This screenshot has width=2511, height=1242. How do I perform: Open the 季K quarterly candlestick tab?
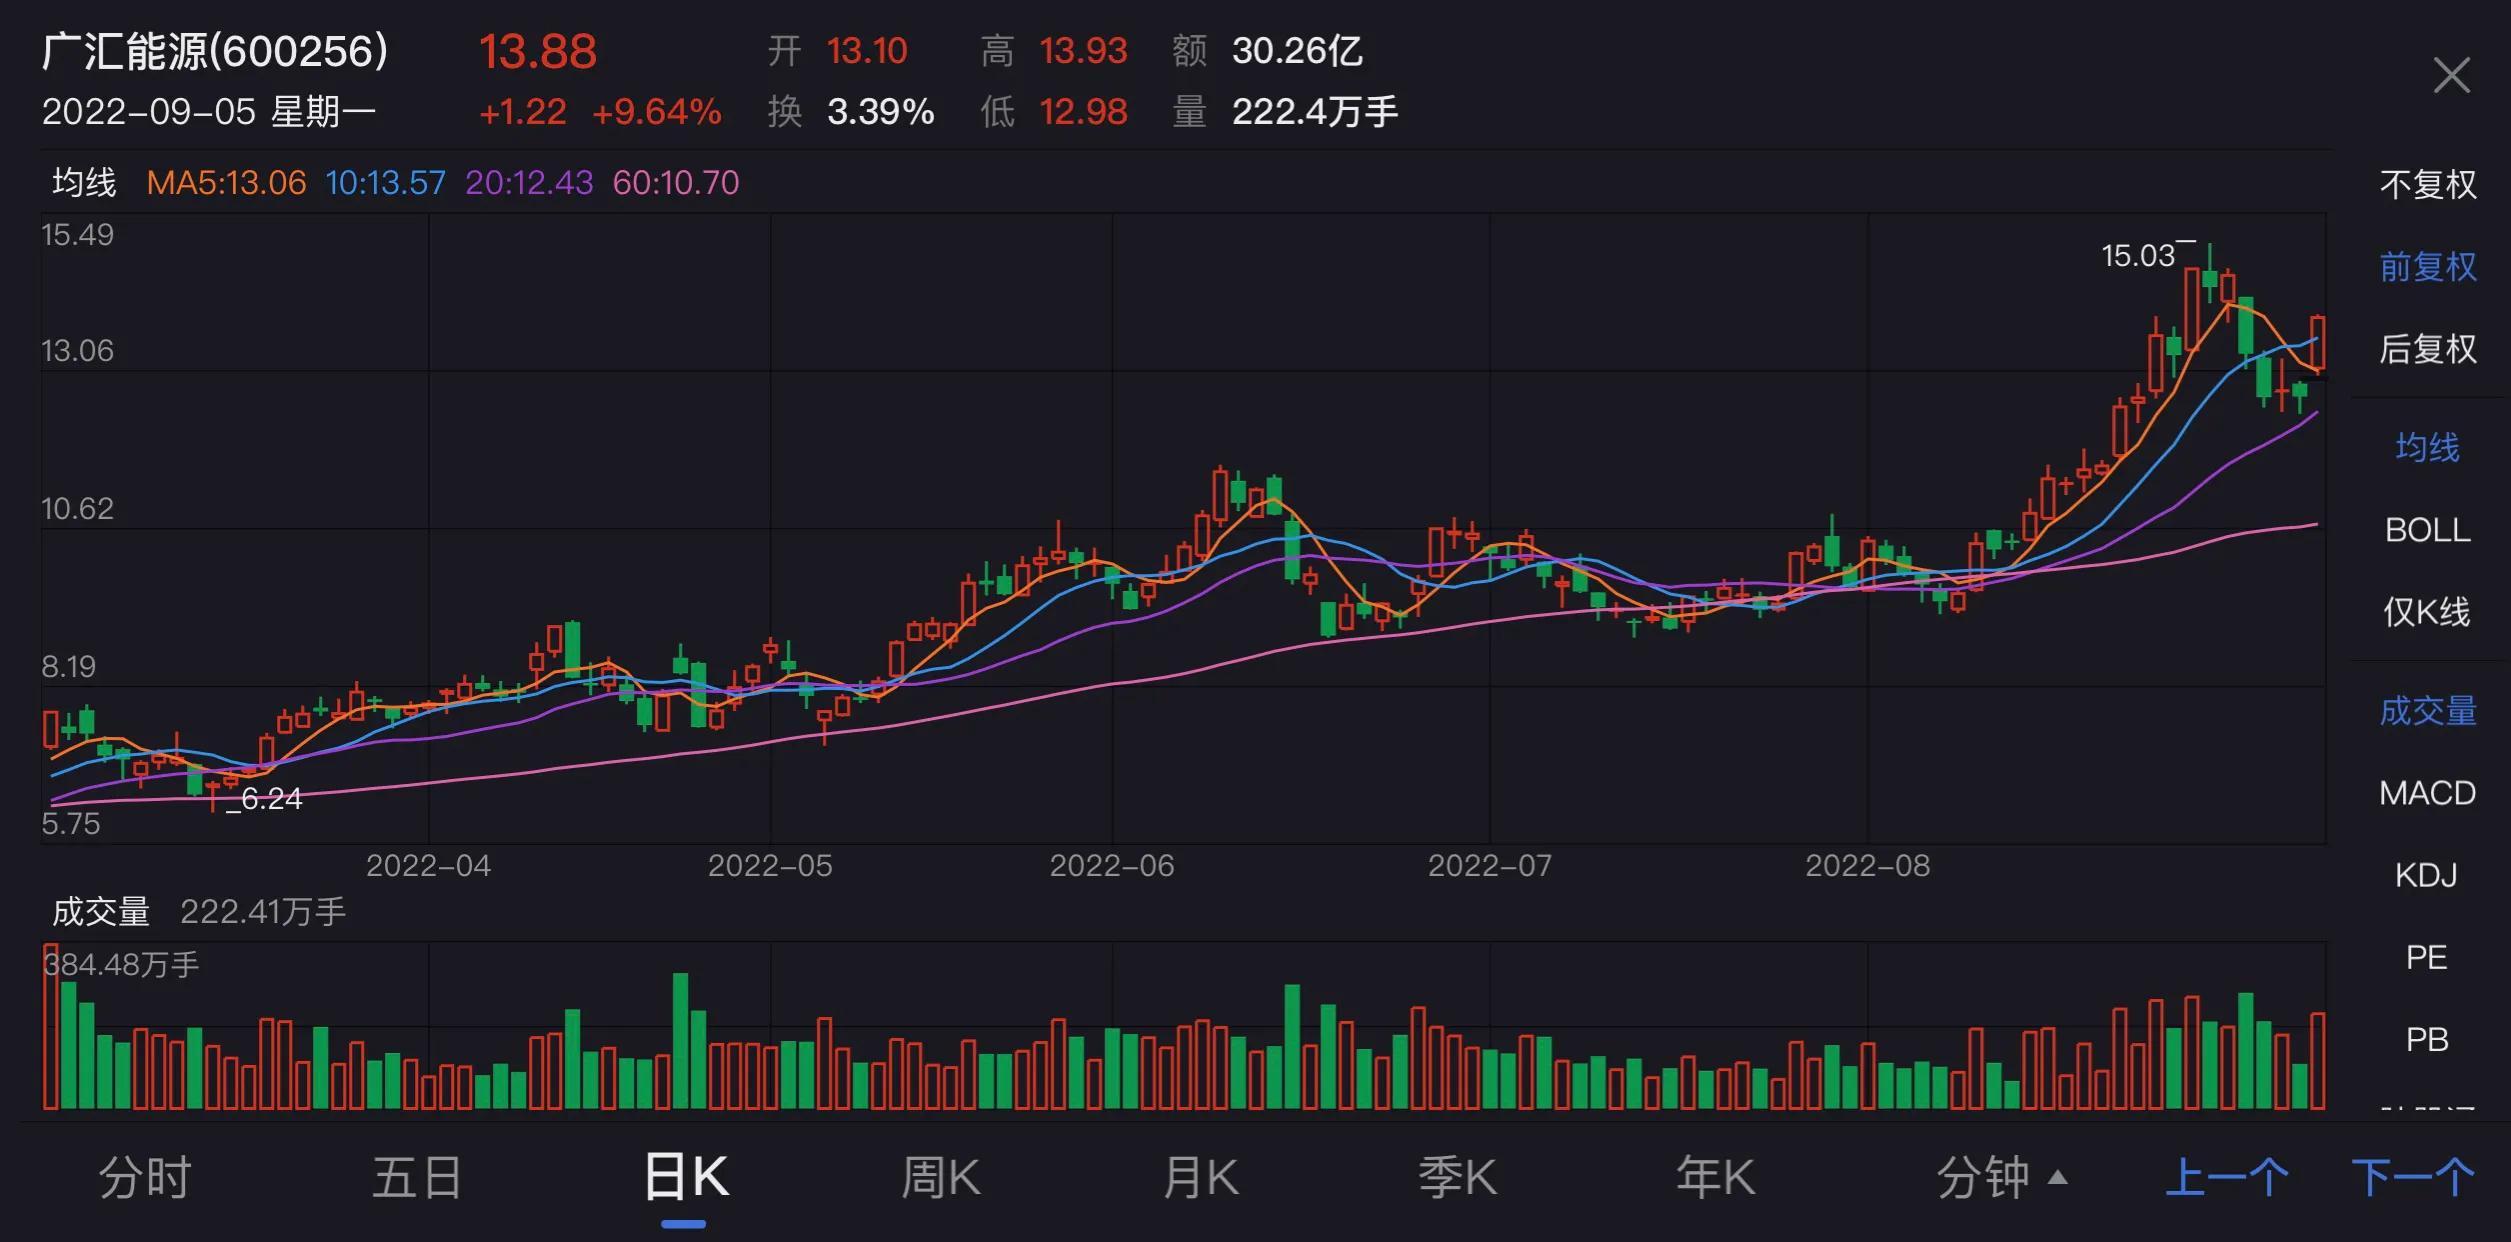[1458, 1177]
